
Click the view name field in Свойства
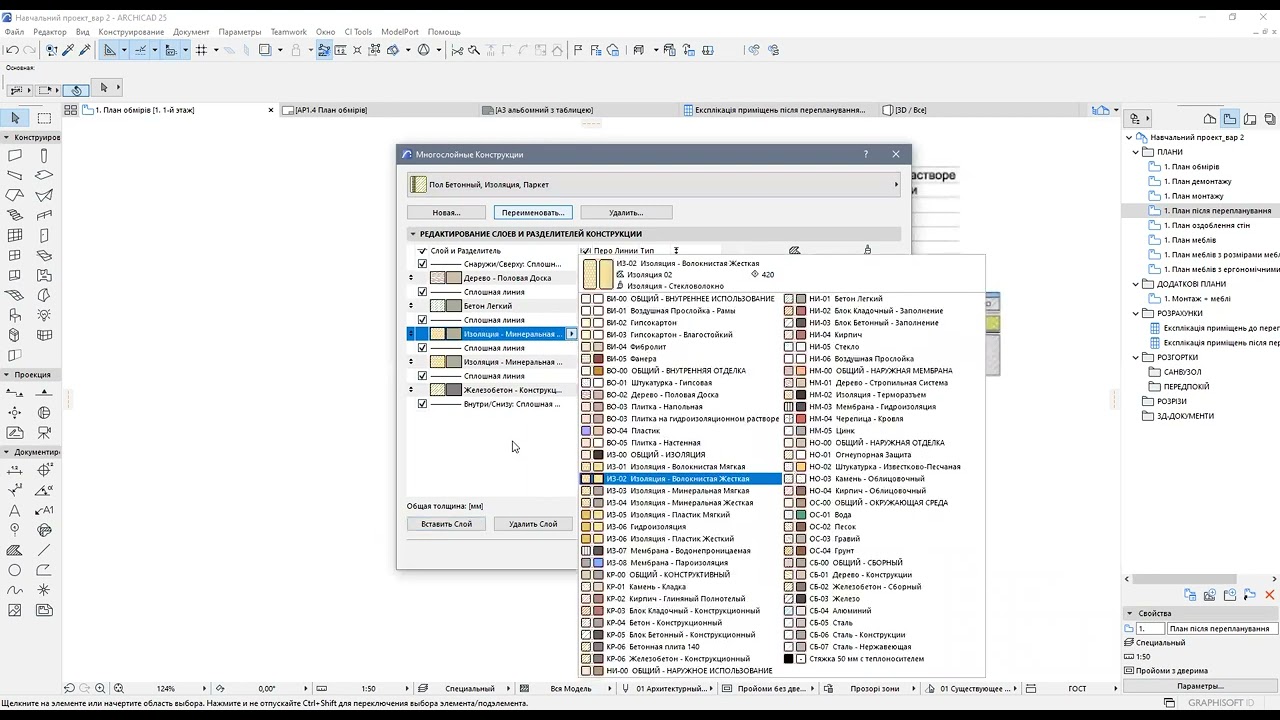point(1221,629)
